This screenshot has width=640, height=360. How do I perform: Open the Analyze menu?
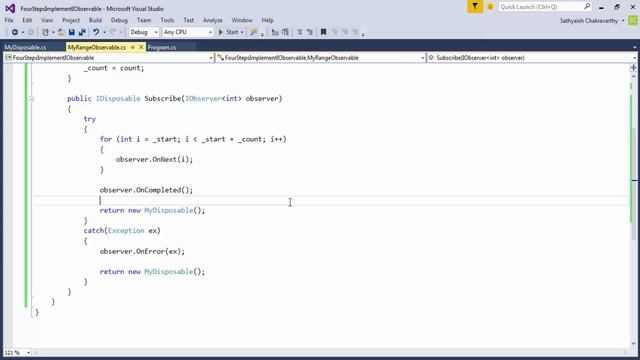(x=213, y=20)
